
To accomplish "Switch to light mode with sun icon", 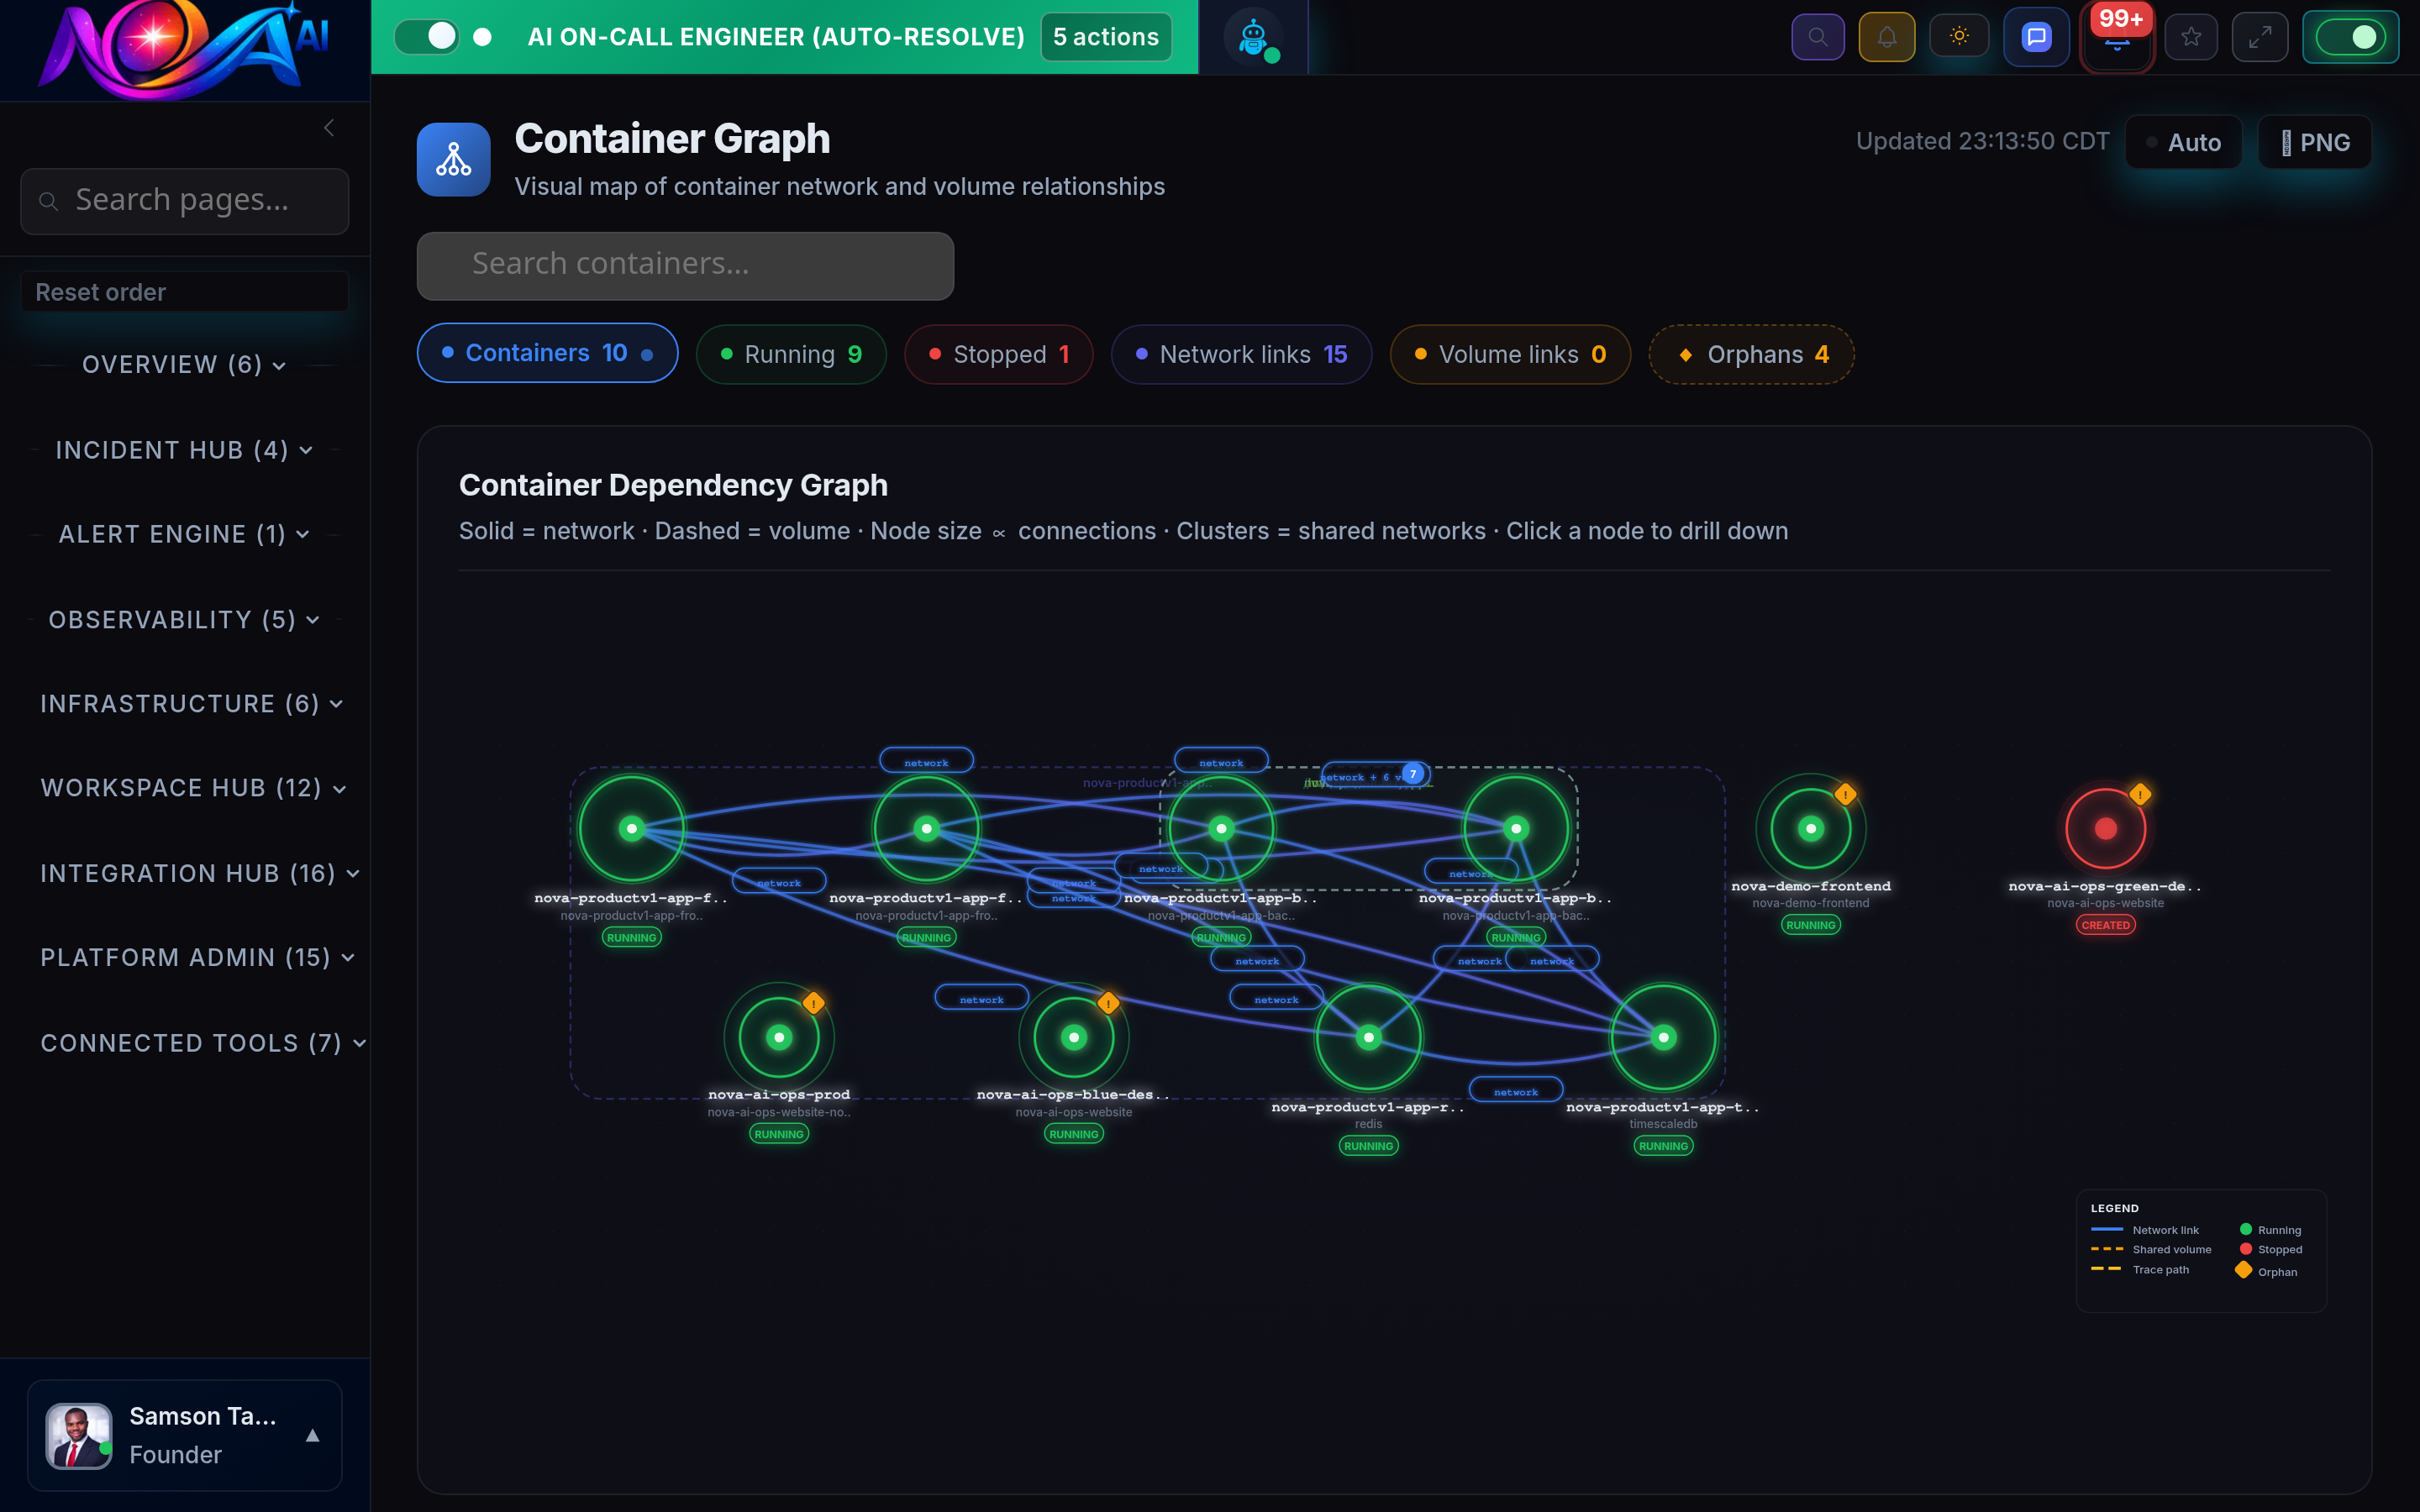I will pyautogui.click(x=1959, y=36).
